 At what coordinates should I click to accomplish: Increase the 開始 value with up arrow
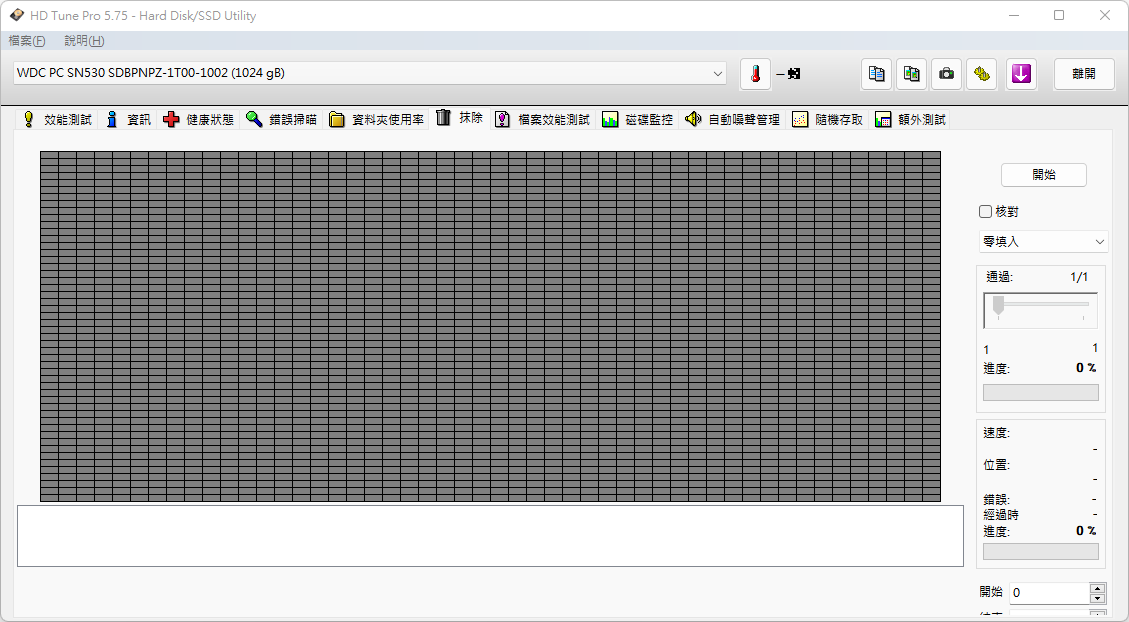1097,588
